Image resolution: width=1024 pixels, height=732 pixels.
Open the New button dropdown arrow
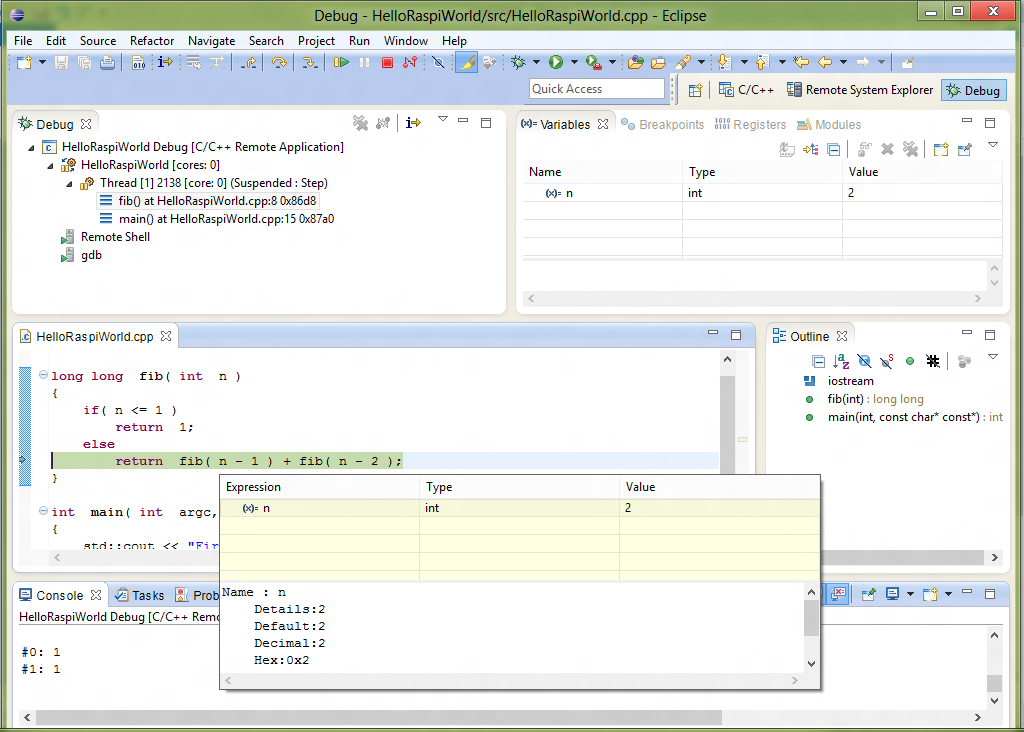click(x=42, y=62)
